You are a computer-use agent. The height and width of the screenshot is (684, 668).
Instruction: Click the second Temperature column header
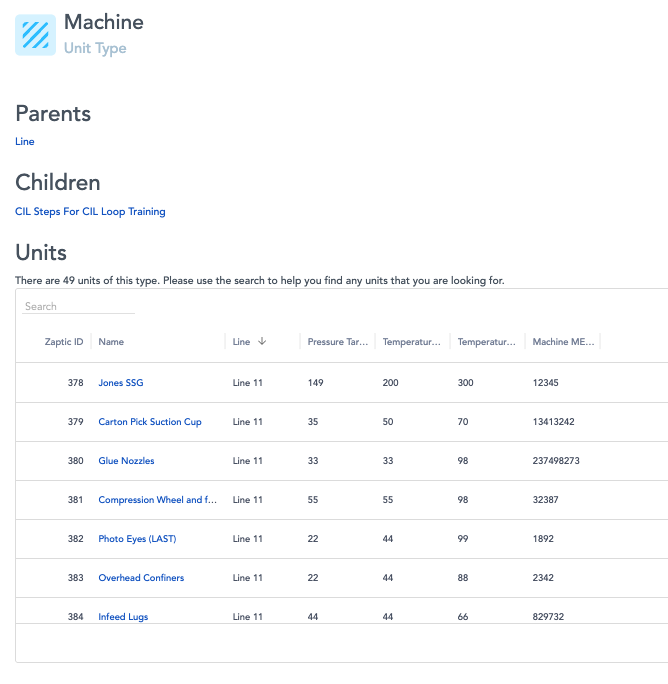tap(486, 342)
